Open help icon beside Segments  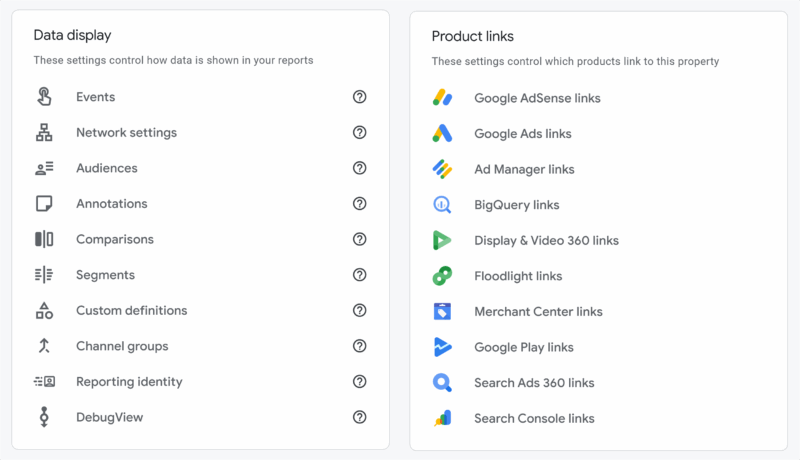point(360,275)
